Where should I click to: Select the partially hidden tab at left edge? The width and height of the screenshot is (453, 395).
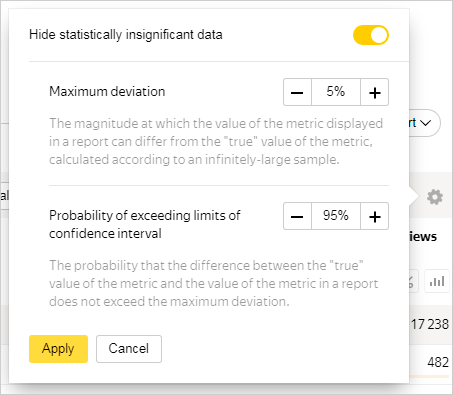coord(4,196)
